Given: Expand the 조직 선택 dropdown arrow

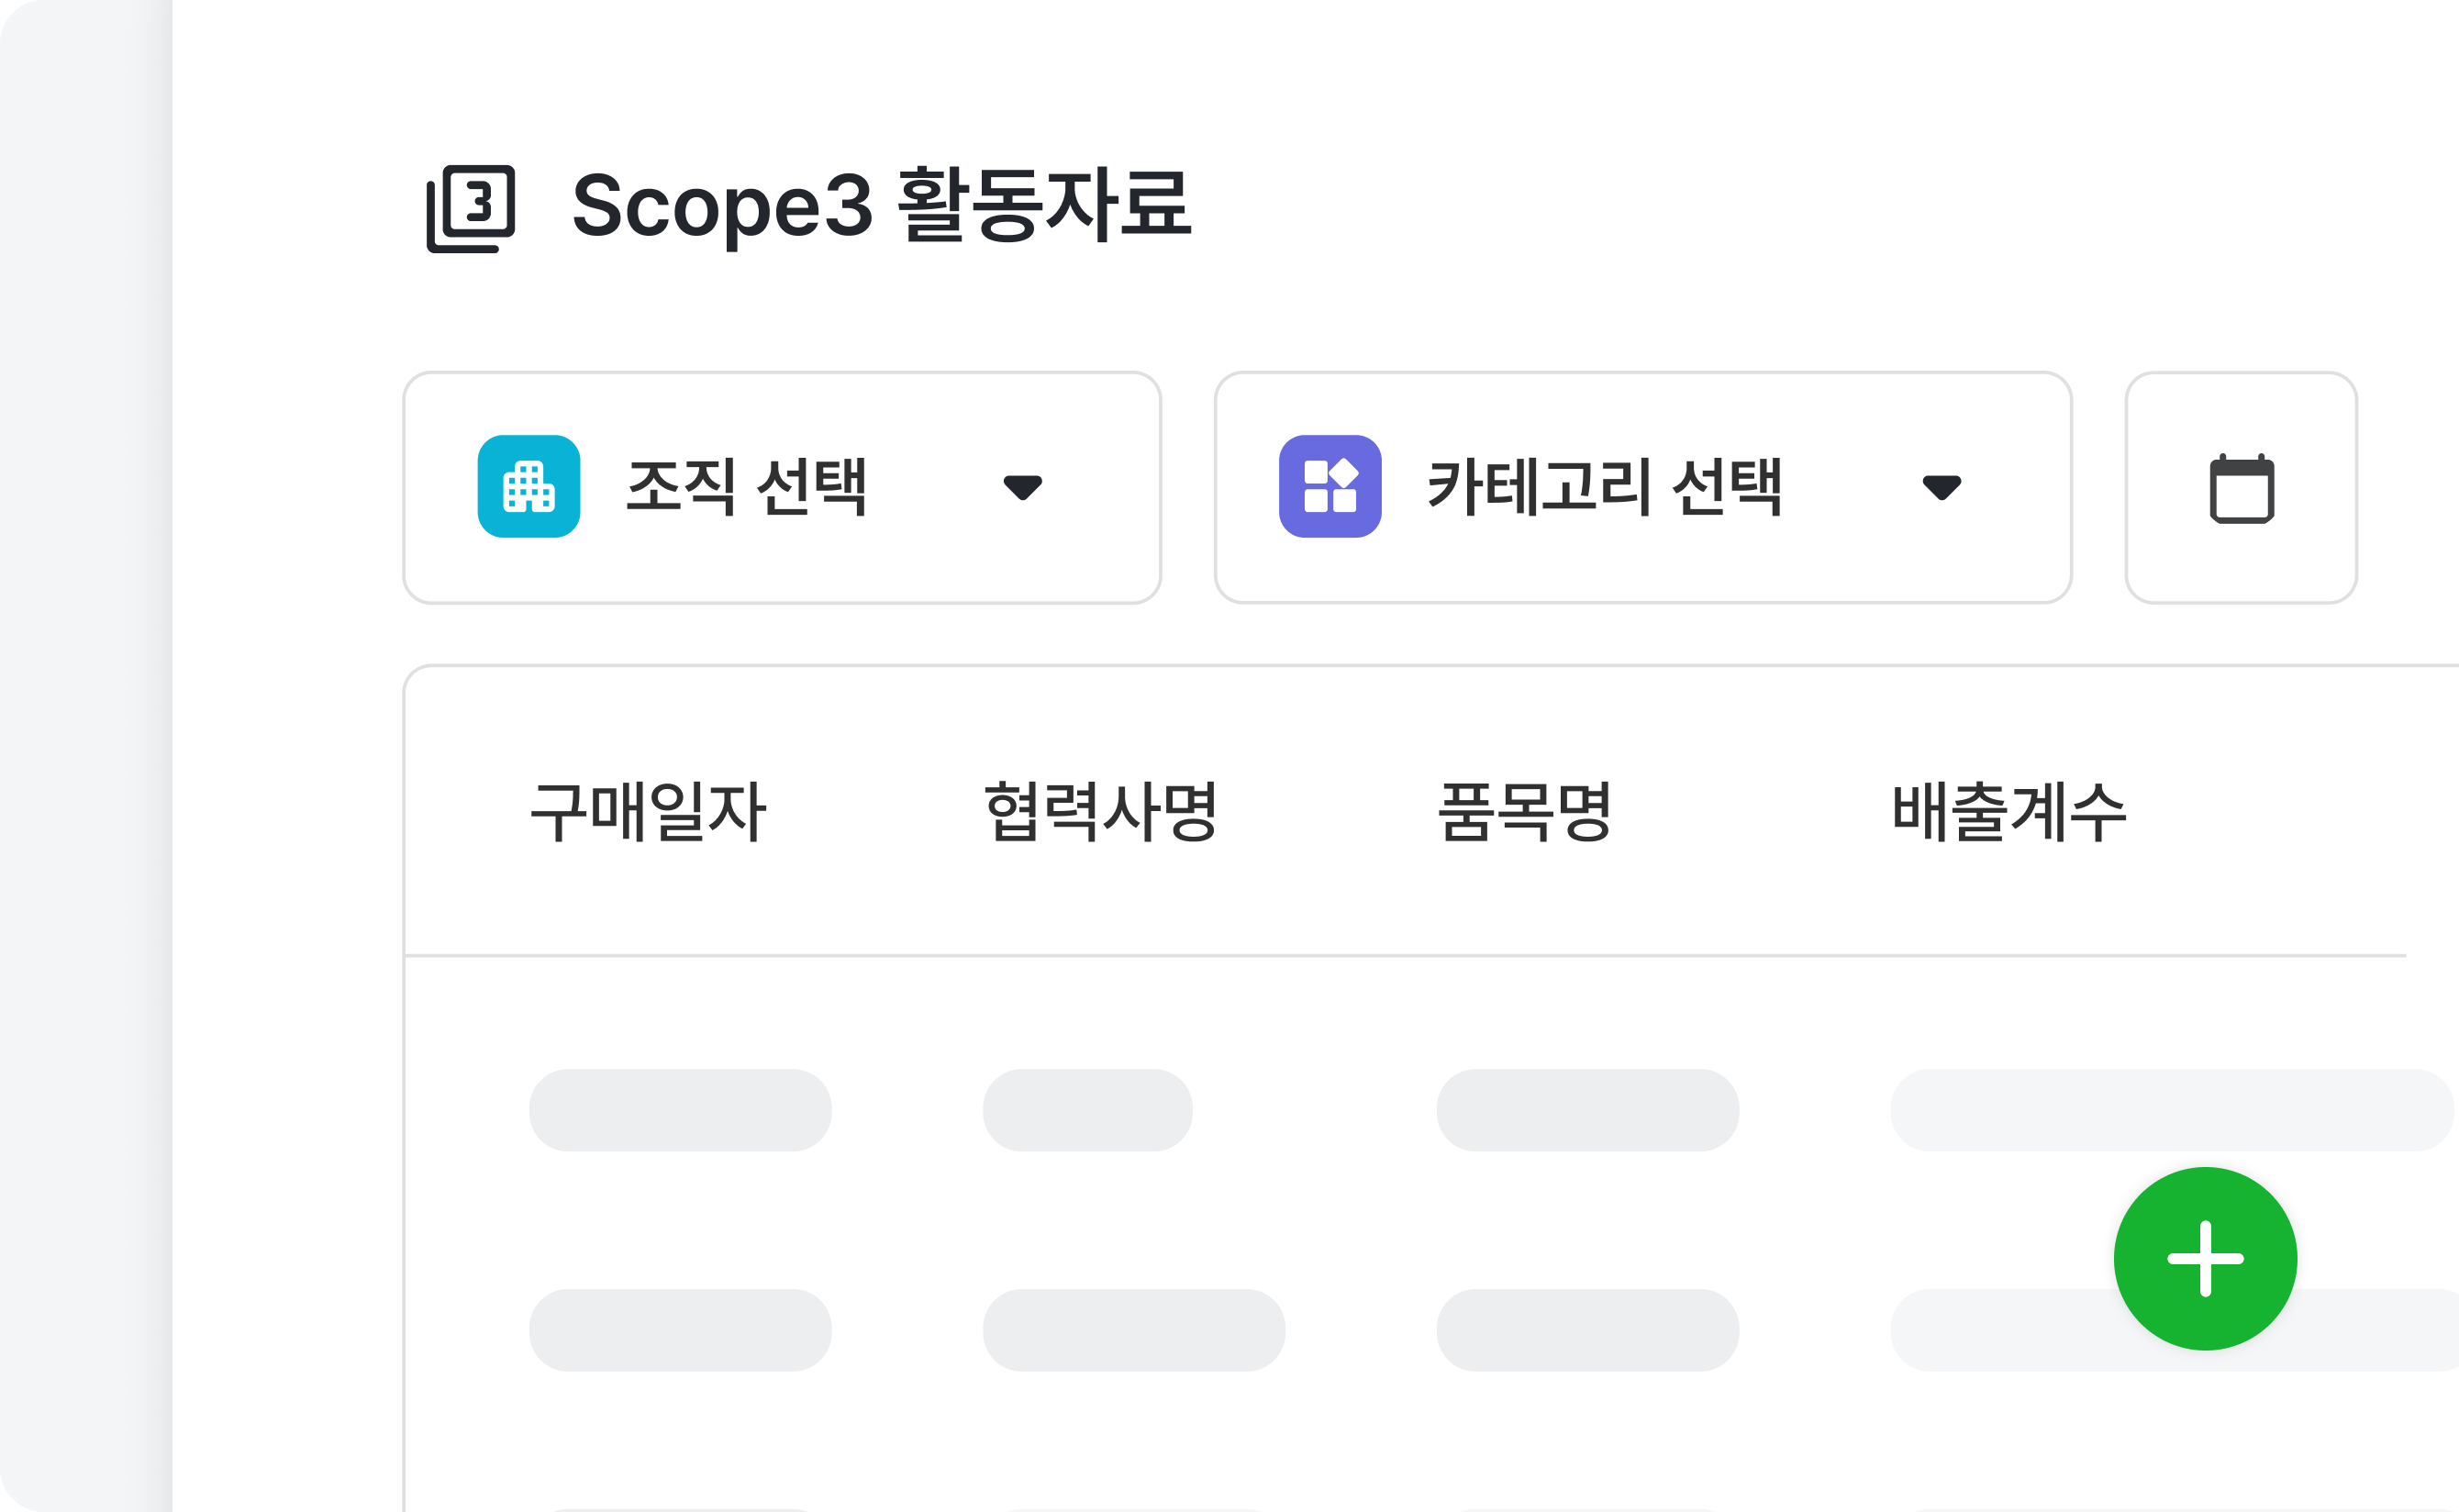Looking at the screenshot, I should (1022, 487).
